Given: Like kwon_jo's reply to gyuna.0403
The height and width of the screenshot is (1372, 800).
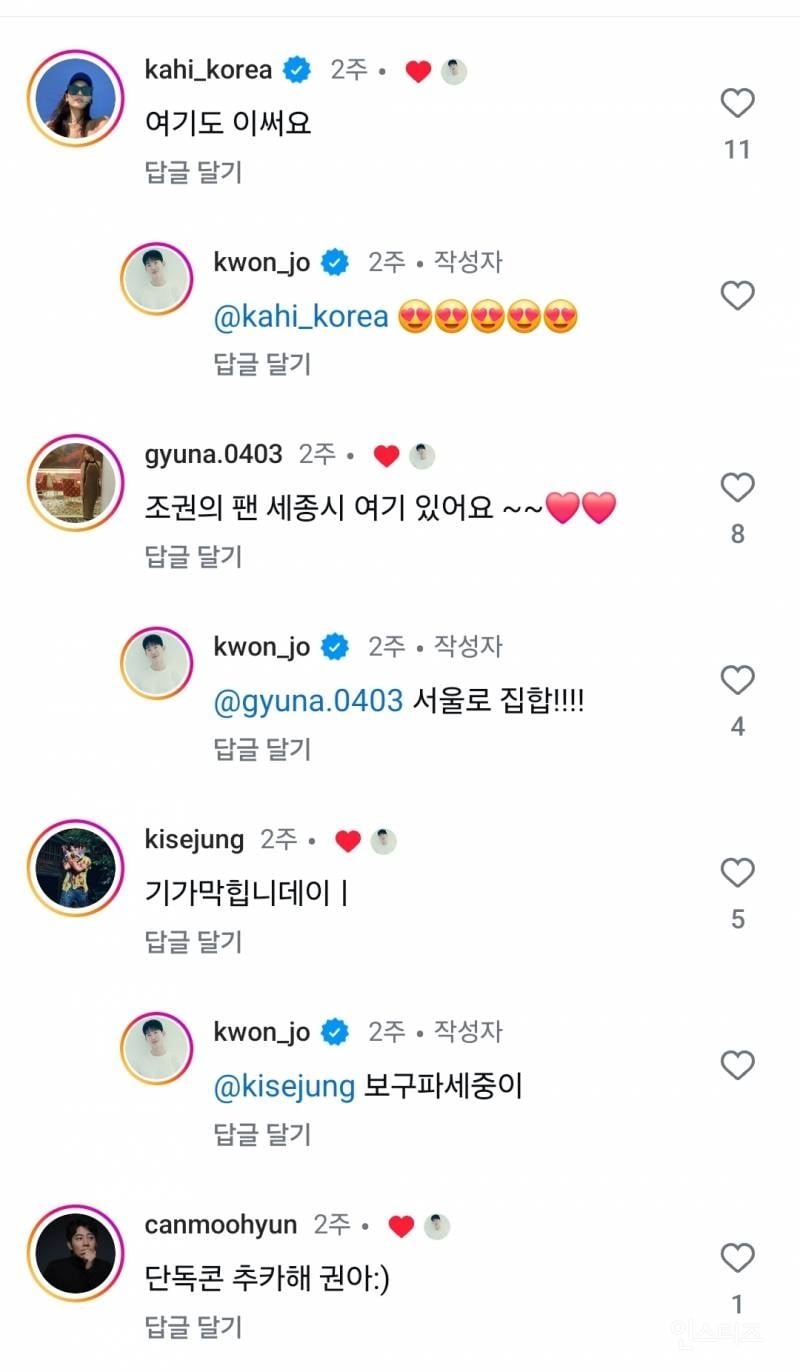Looking at the screenshot, I should [737, 680].
